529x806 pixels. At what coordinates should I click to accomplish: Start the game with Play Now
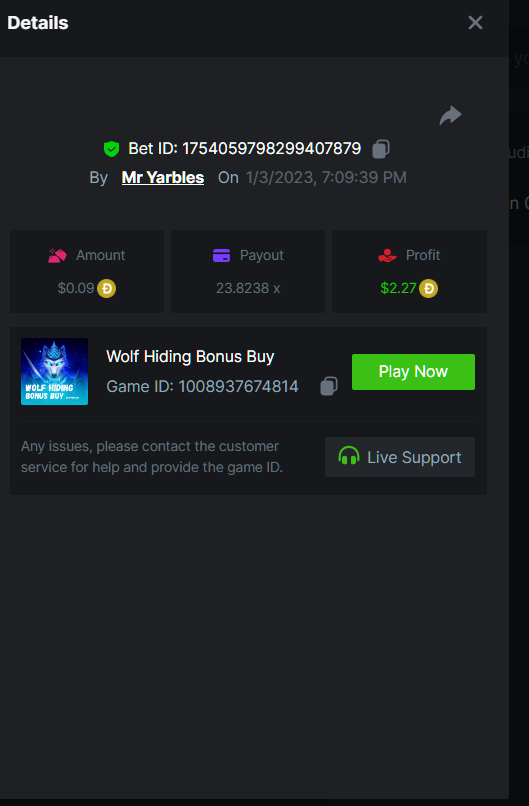pyautogui.click(x=413, y=372)
